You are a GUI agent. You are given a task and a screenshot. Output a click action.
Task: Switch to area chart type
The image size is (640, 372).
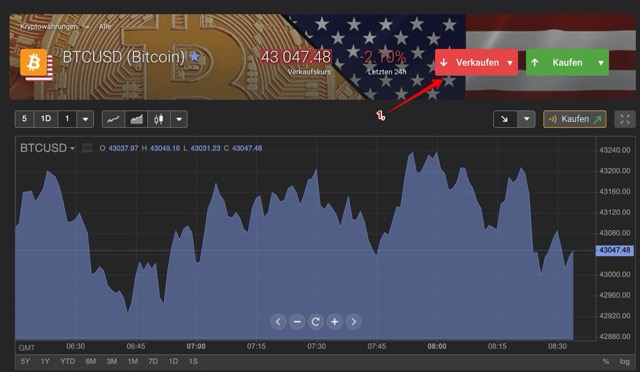(x=136, y=119)
